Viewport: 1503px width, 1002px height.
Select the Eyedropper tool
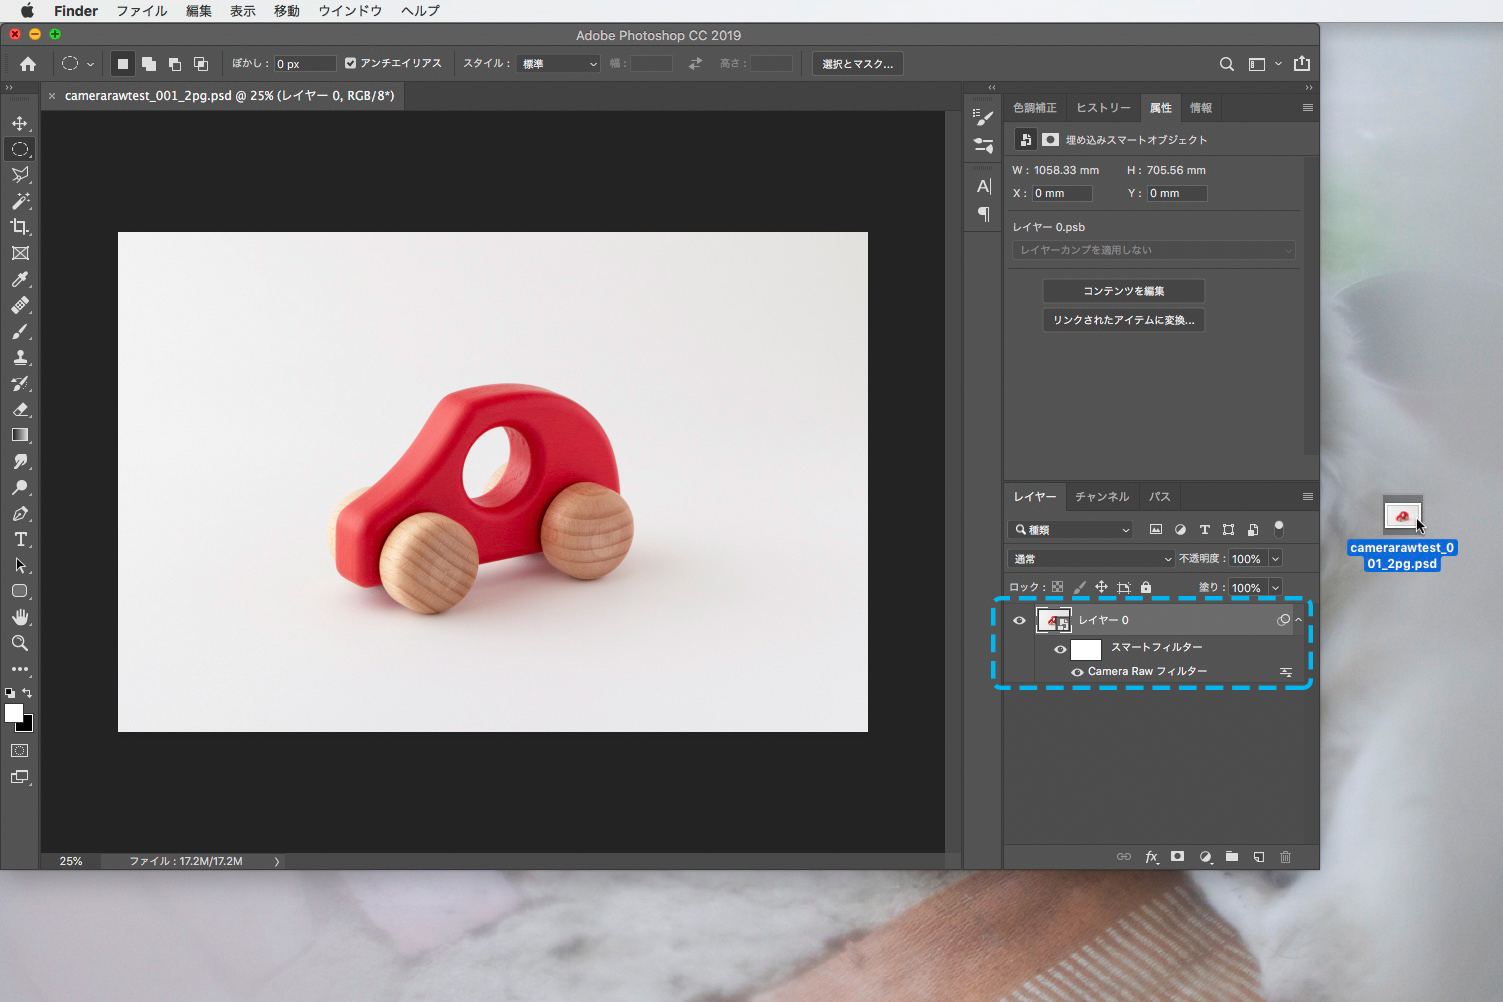click(20, 280)
